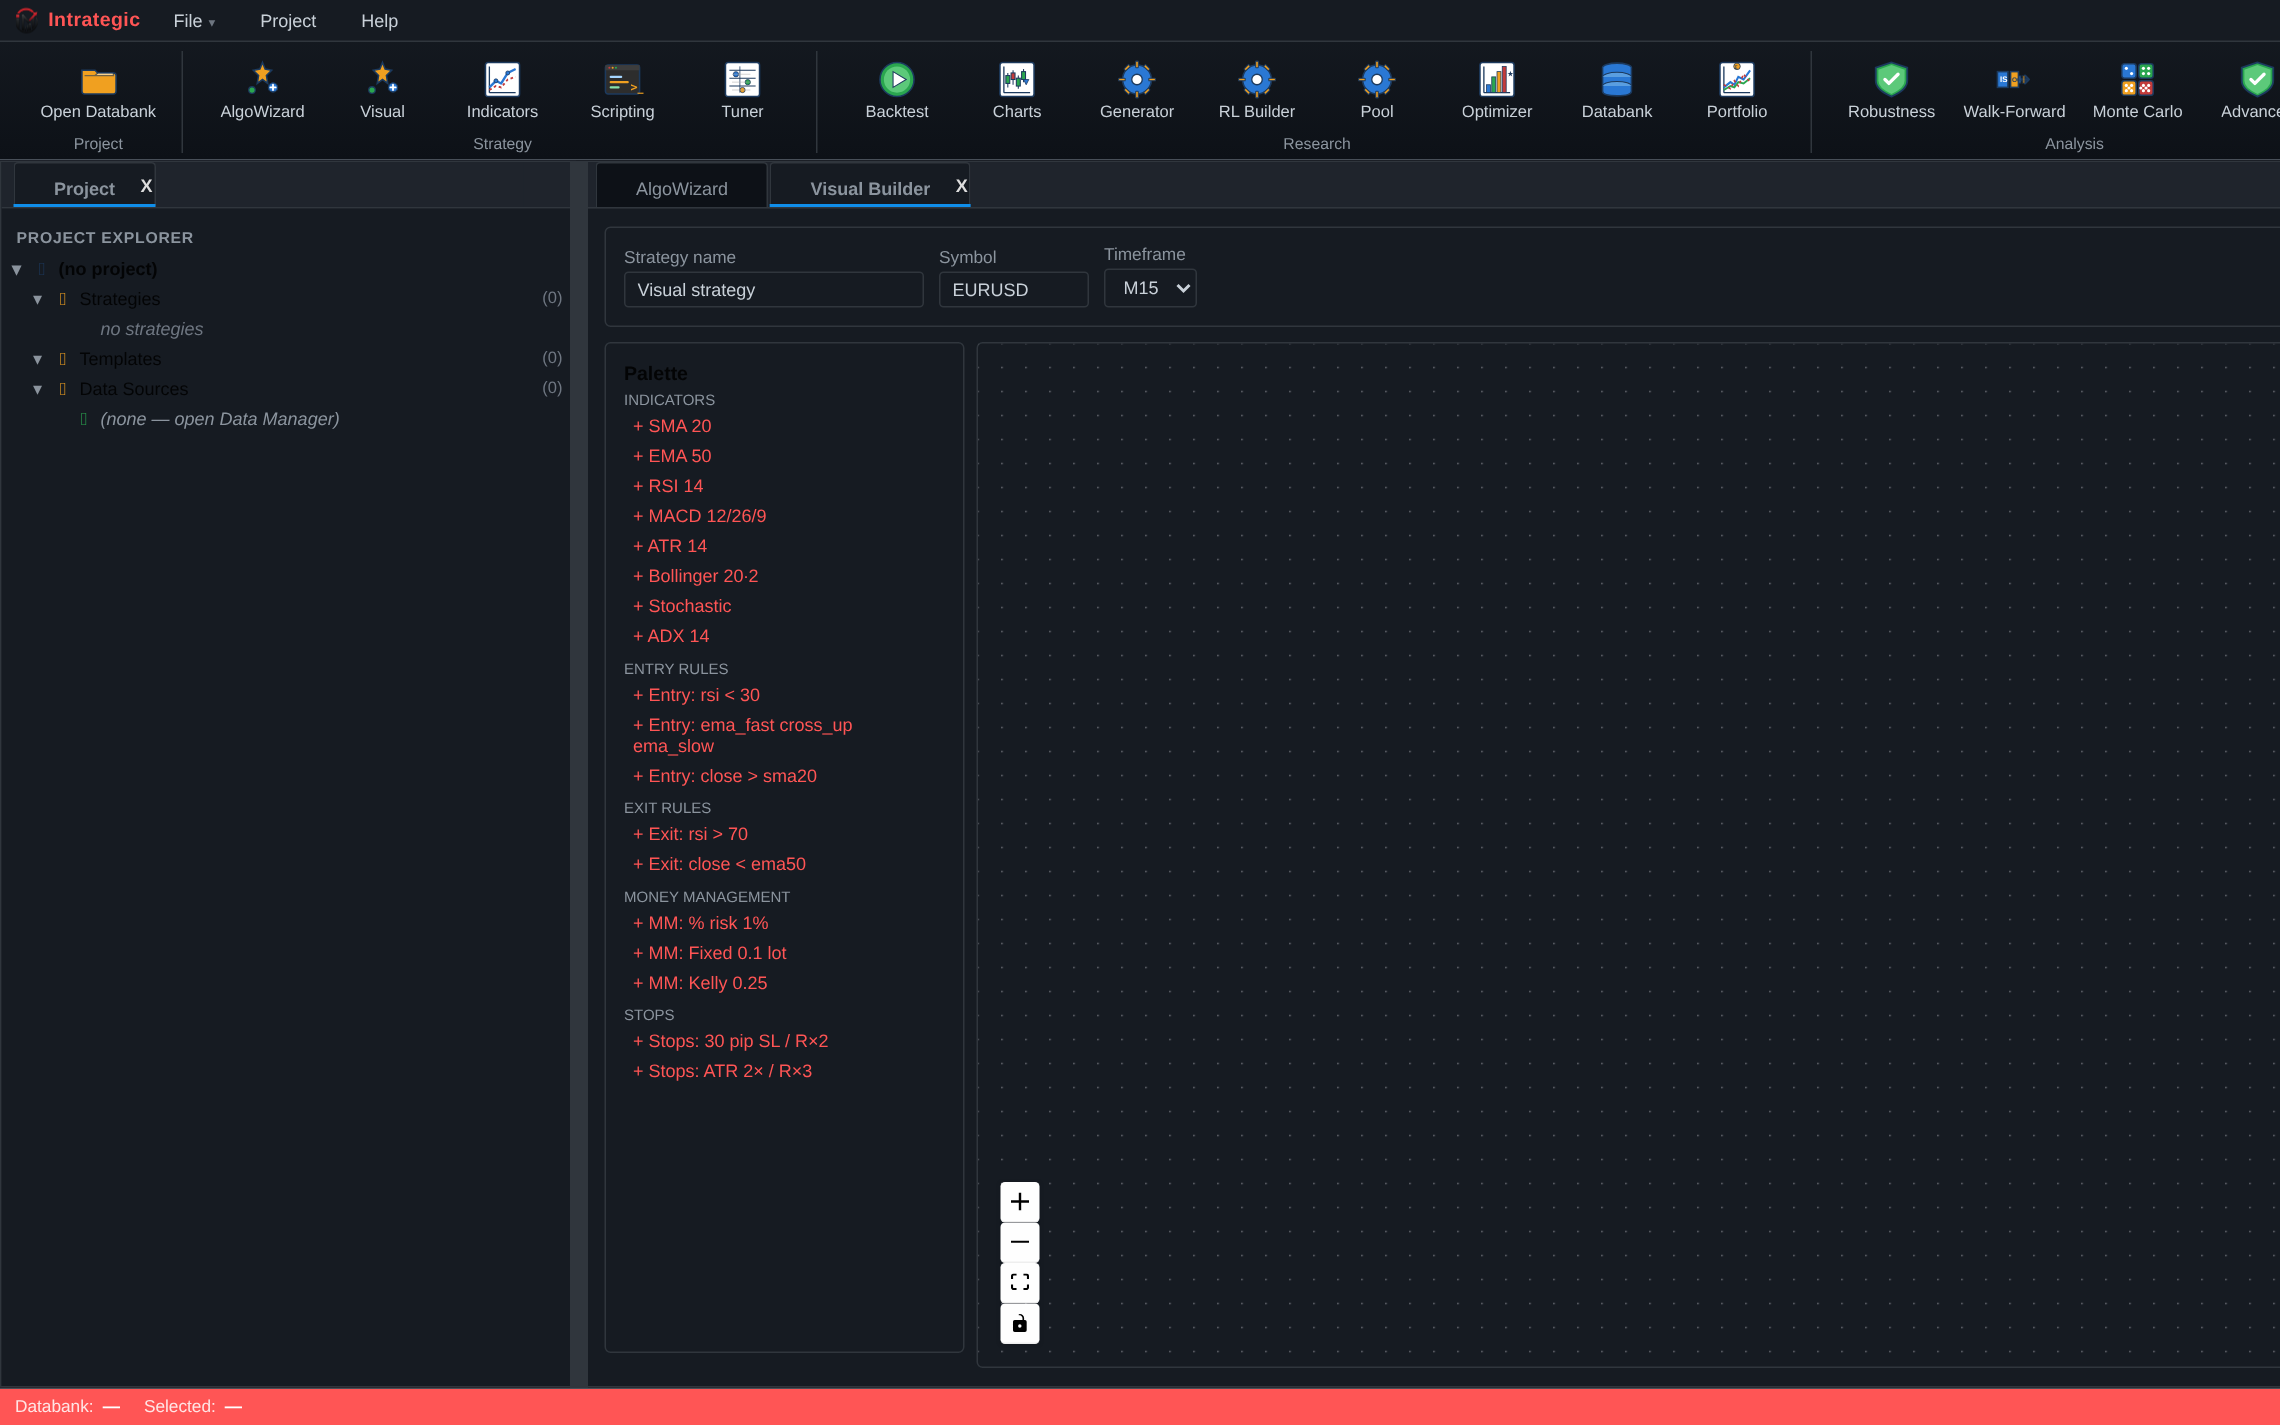The height and width of the screenshot is (1425, 2280).
Task: Open the Indicators tool
Action: click(x=502, y=92)
